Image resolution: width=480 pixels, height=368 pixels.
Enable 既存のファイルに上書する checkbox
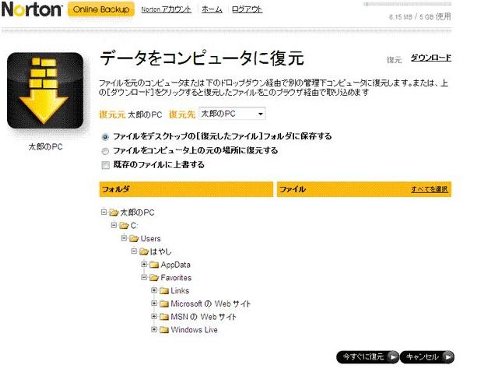coord(106,165)
